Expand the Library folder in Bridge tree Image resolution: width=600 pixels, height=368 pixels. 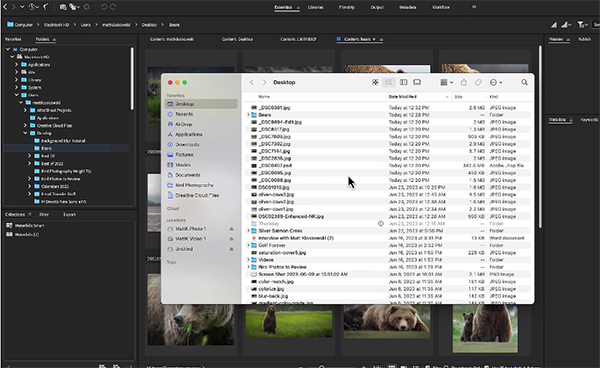(16, 80)
